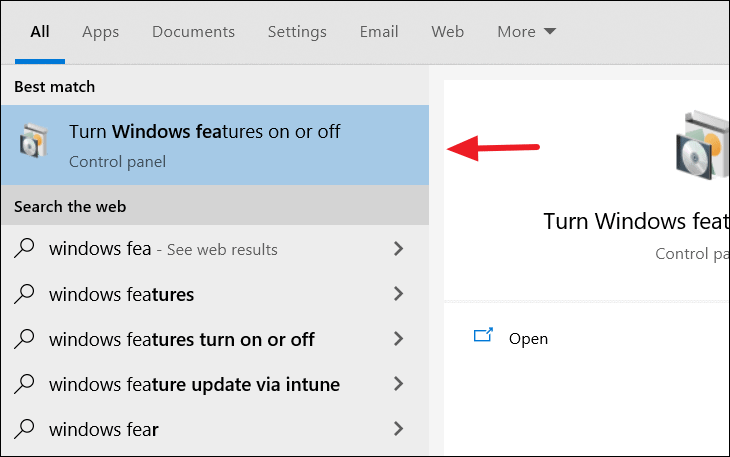The width and height of the screenshot is (730, 457).
Task: Click search icon beside 'windows features turn on or off'
Action: pos(24,339)
